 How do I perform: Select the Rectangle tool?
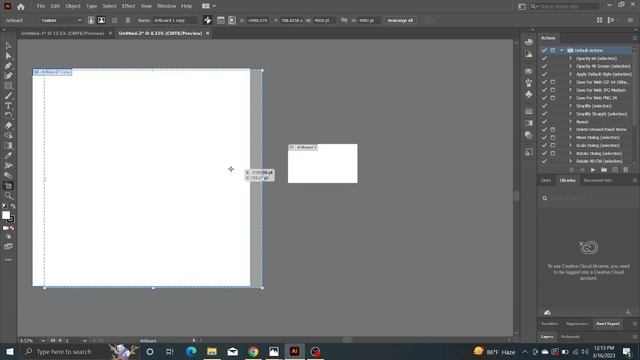pyautogui.click(x=8, y=86)
